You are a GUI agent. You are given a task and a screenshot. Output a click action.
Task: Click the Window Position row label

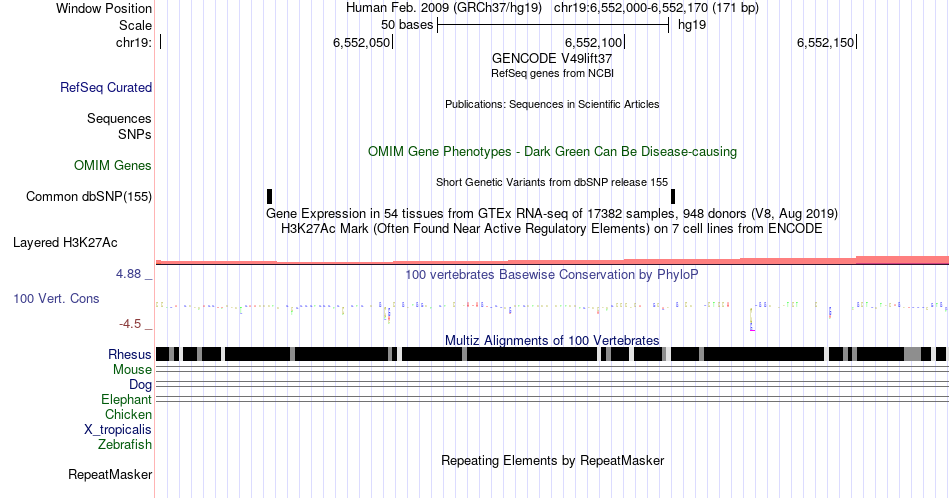click(x=104, y=8)
